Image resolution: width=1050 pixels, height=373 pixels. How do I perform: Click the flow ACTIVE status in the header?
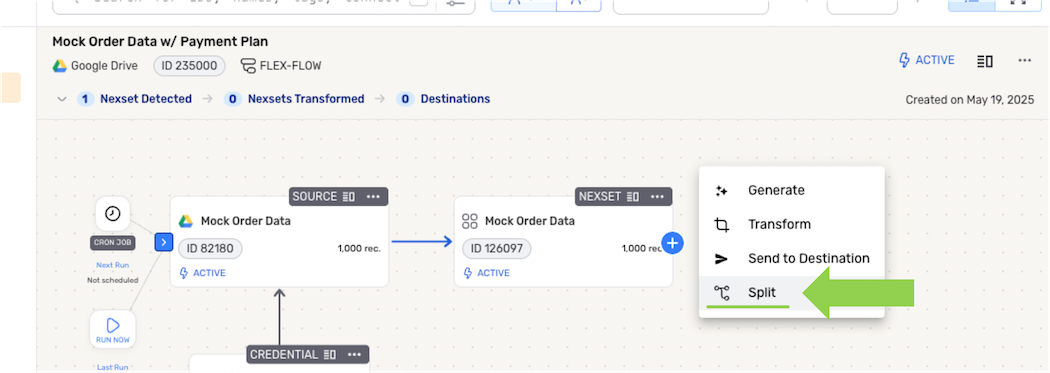(x=926, y=60)
